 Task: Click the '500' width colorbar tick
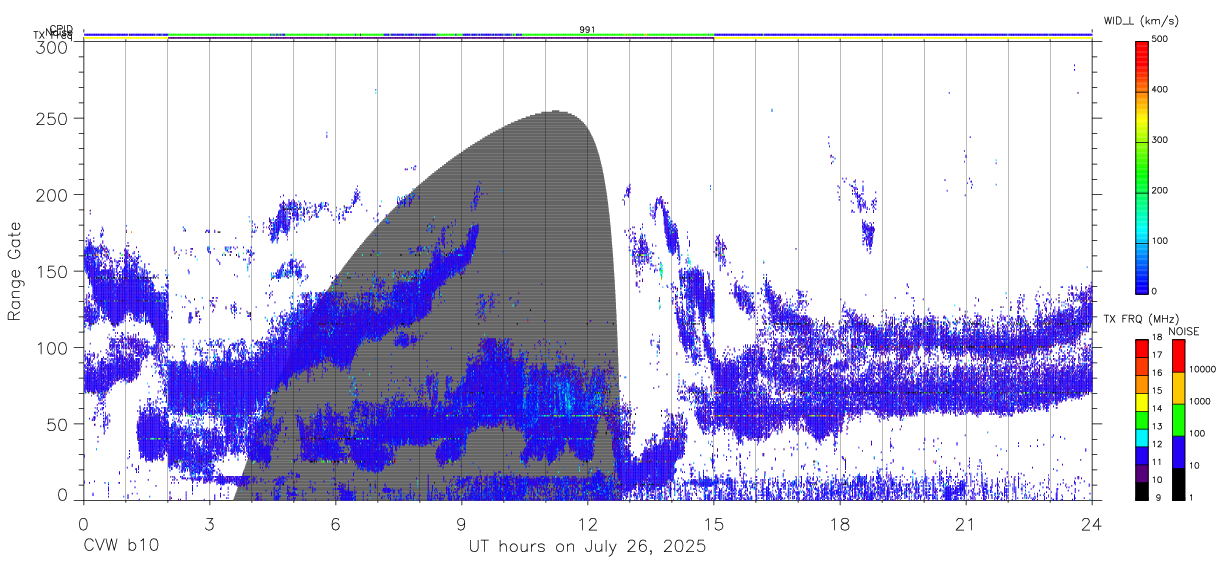[1160, 39]
